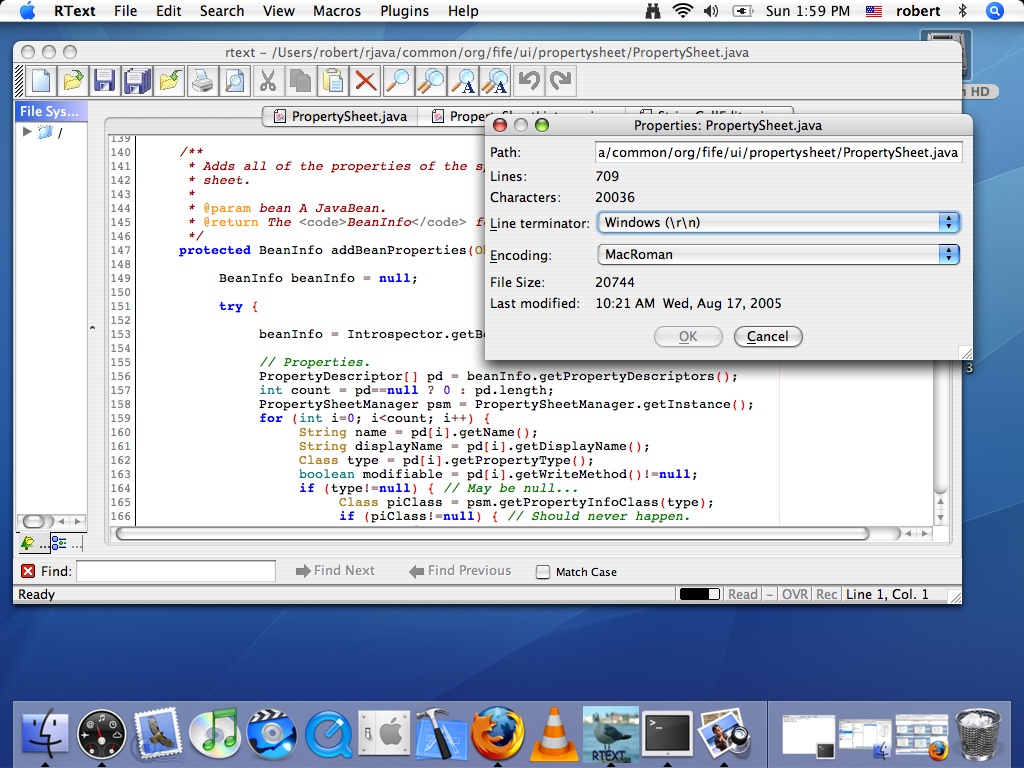Click into the Find text field
1024x768 pixels.
[176, 571]
